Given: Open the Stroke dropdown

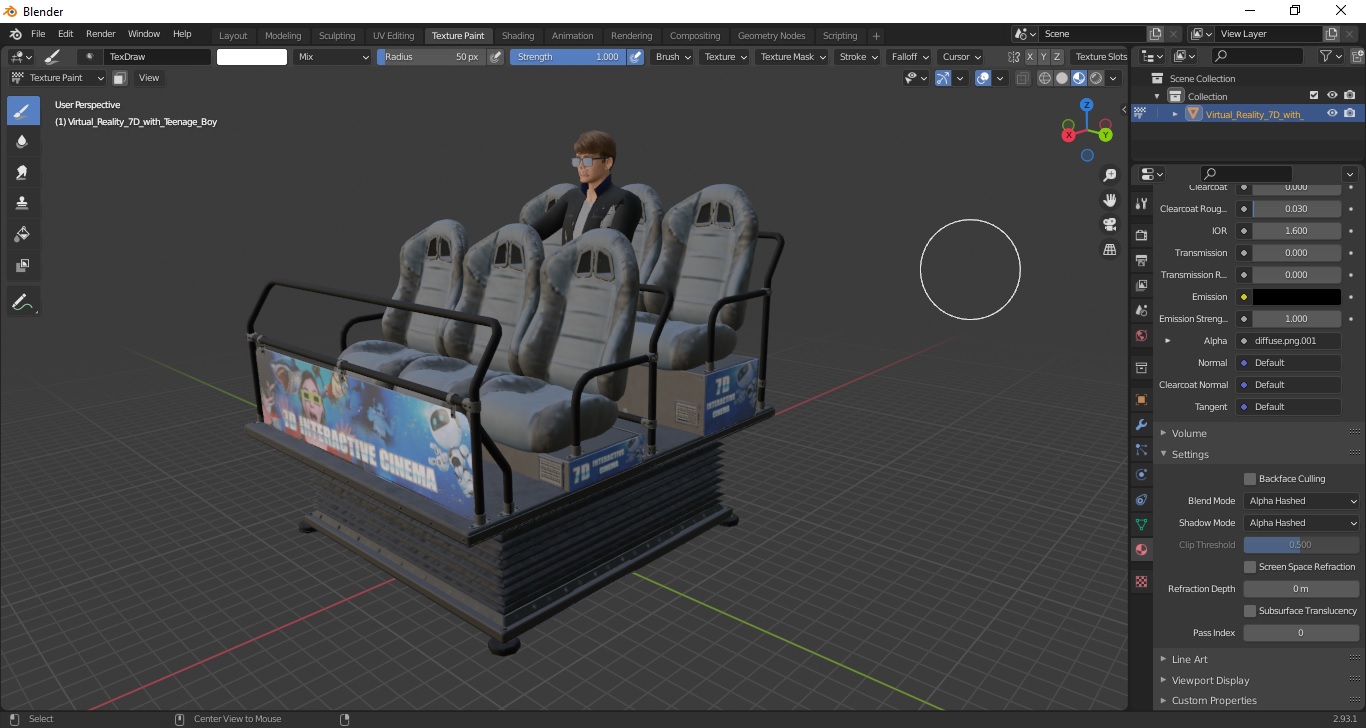Looking at the screenshot, I should tap(858, 57).
